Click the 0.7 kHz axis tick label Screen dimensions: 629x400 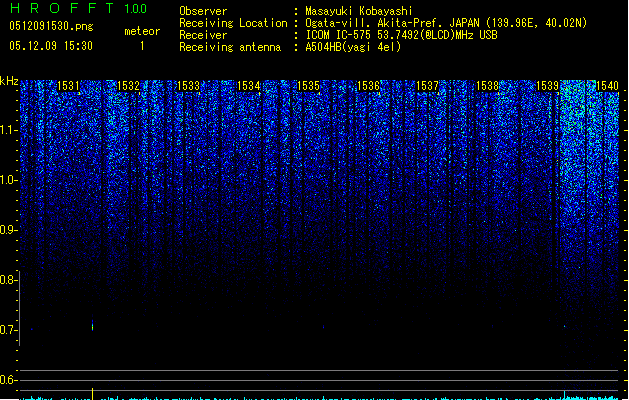[8, 330]
